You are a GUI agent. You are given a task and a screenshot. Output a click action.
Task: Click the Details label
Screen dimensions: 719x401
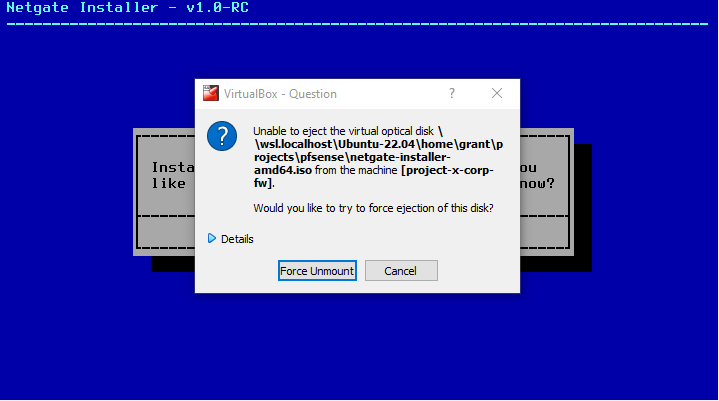click(x=237, y=239)
